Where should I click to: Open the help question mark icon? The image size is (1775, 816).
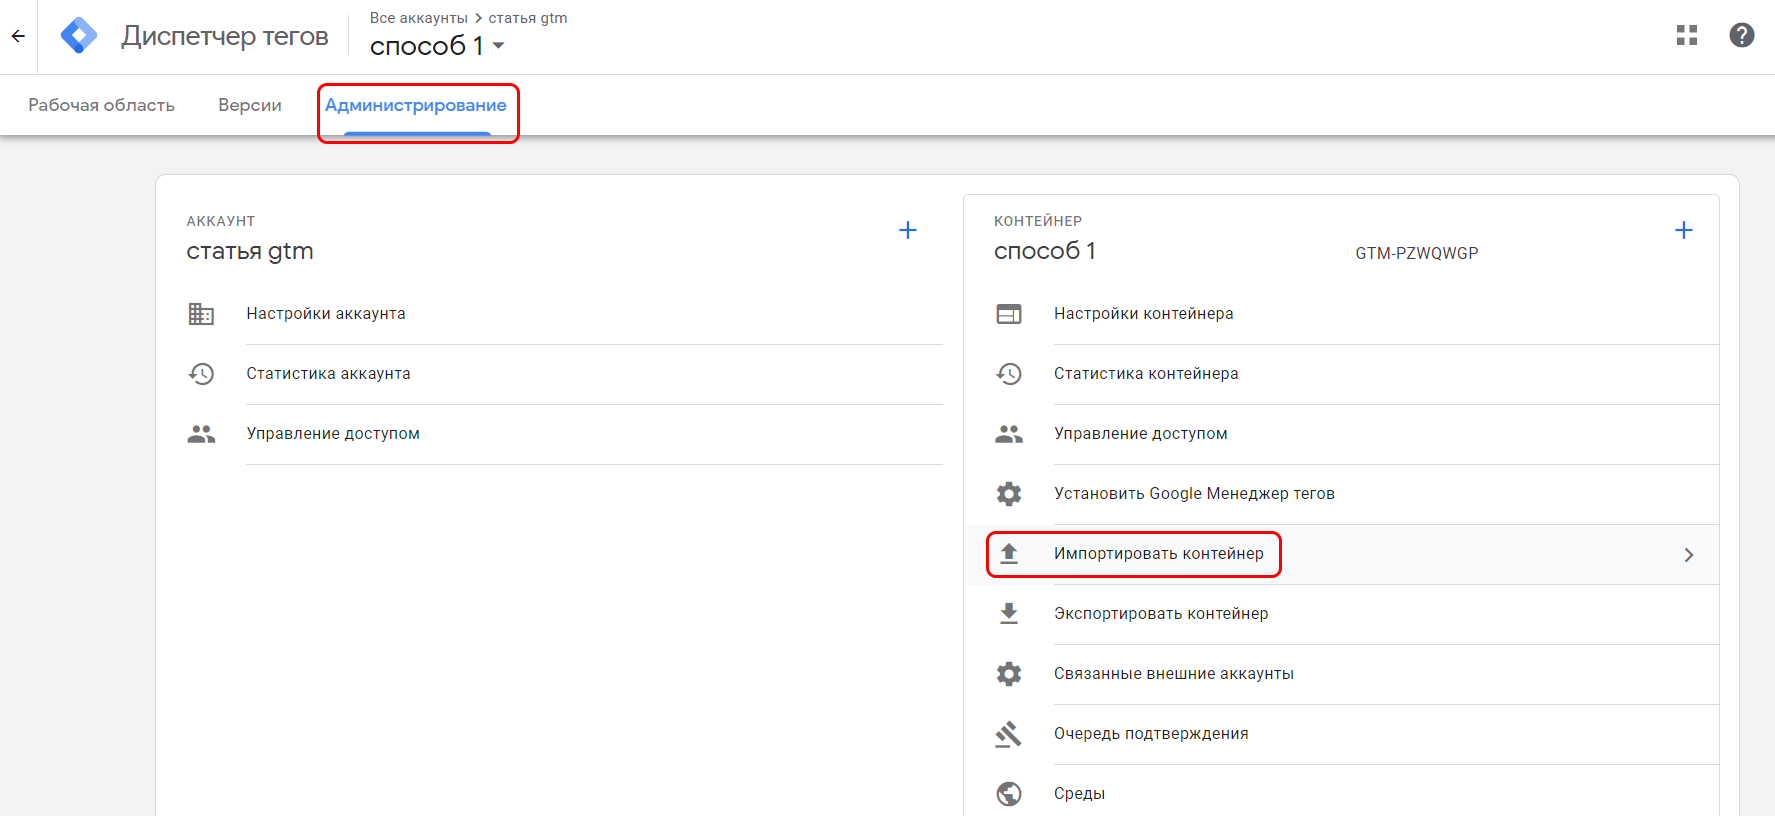tap(1742, 35)
